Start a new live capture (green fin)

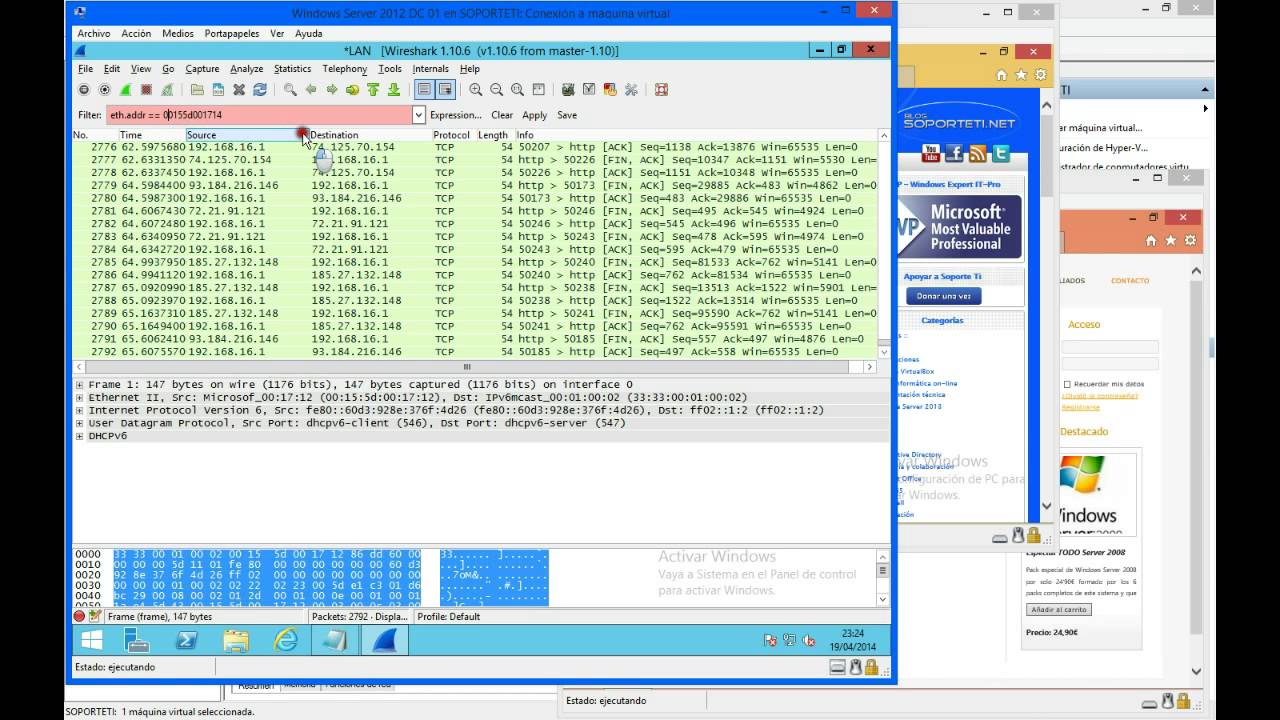pos(126,89)
